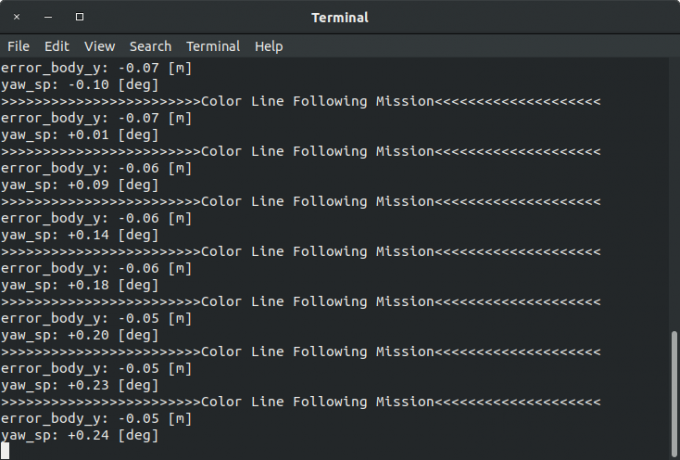The width and height of the screenshot is (680, 460).
Task: Click the block cursor at the prompt
Action: (5, 451)
